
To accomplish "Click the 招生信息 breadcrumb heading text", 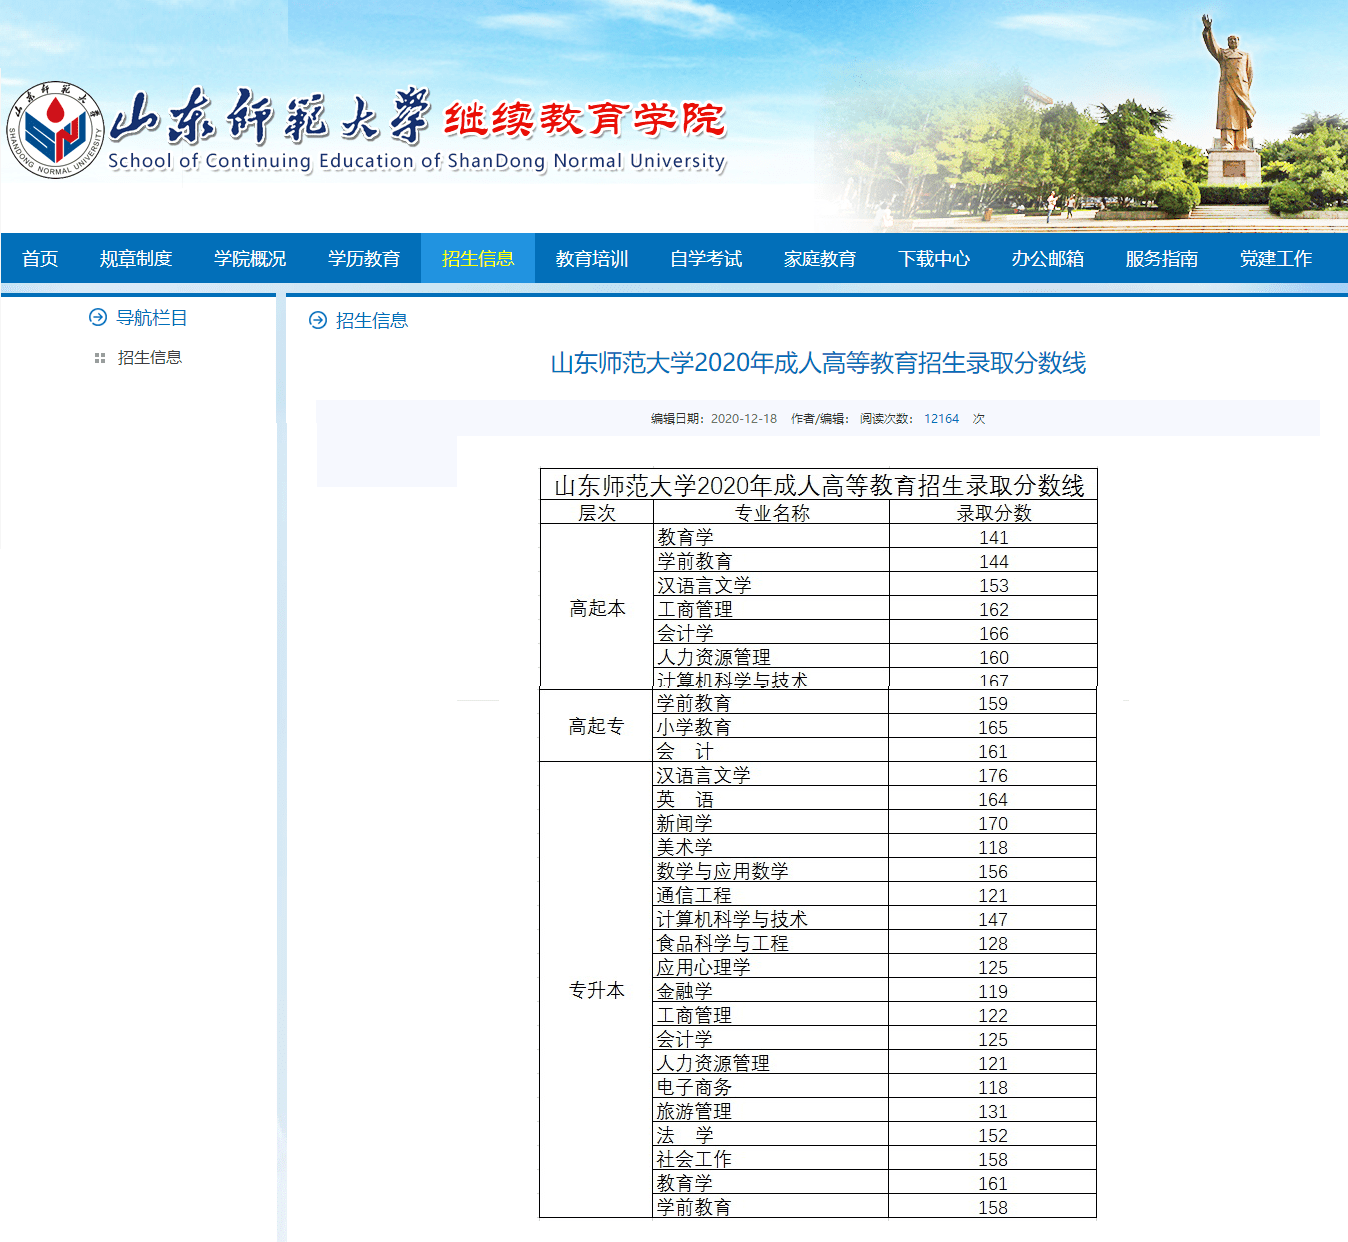I will point(372,321).
